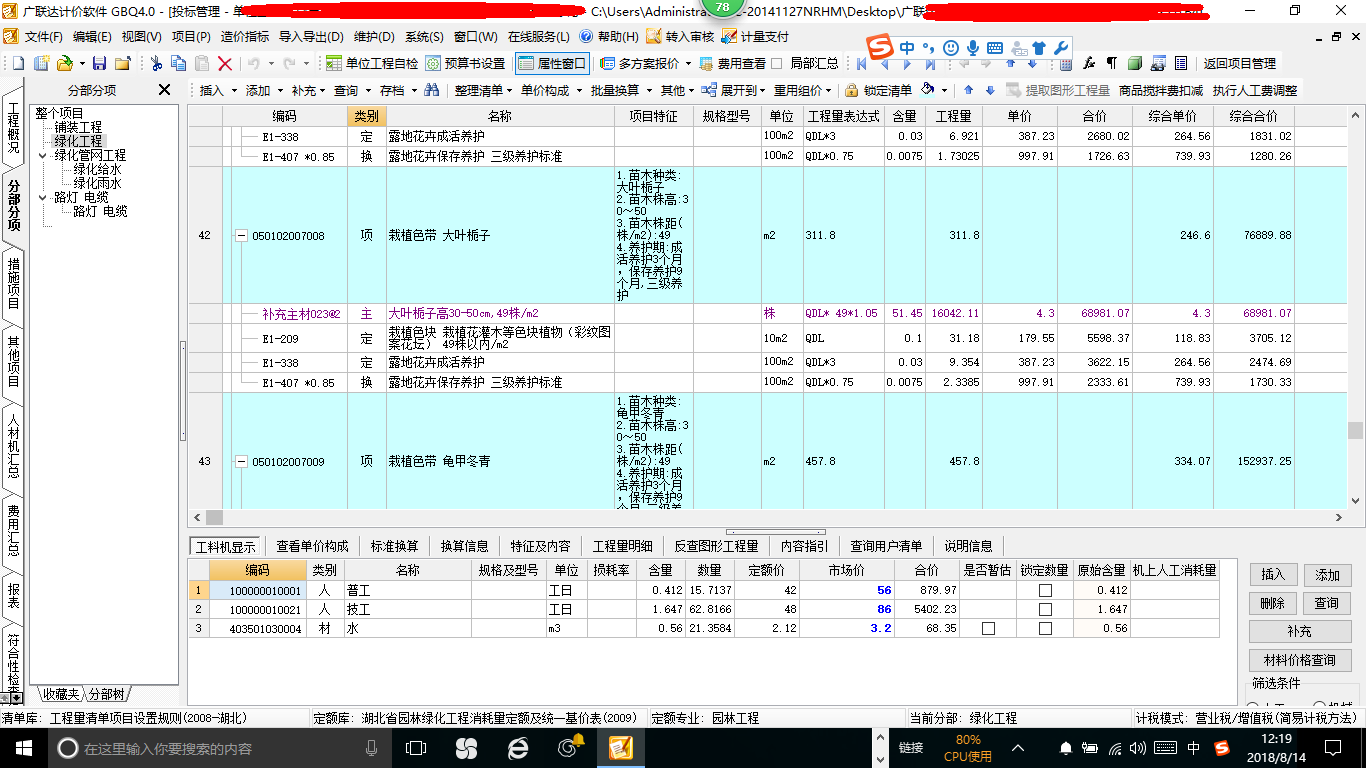1366x768 pixels.
Task: Click the paint bucket fill icon
Action: tap(928, 89)
